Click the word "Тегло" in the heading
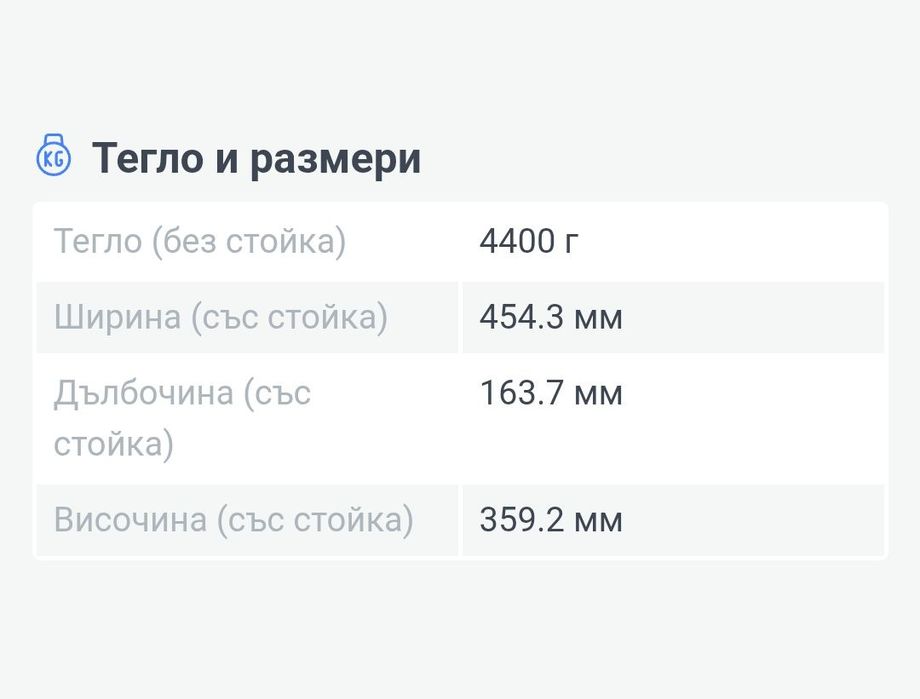Viewport: 920px width, 699px height. [x=148, y=158]
